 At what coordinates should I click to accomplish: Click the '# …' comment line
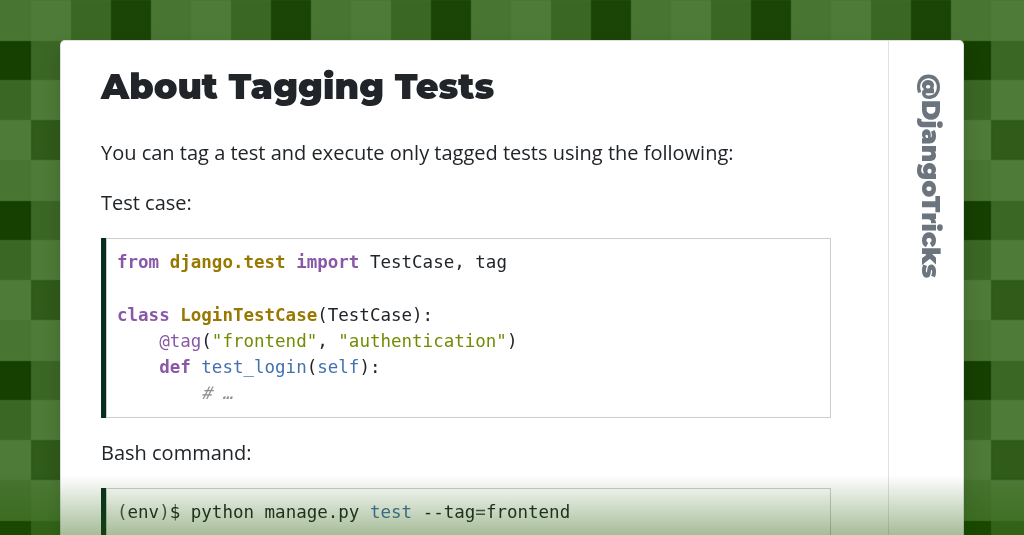coord(217,393)
